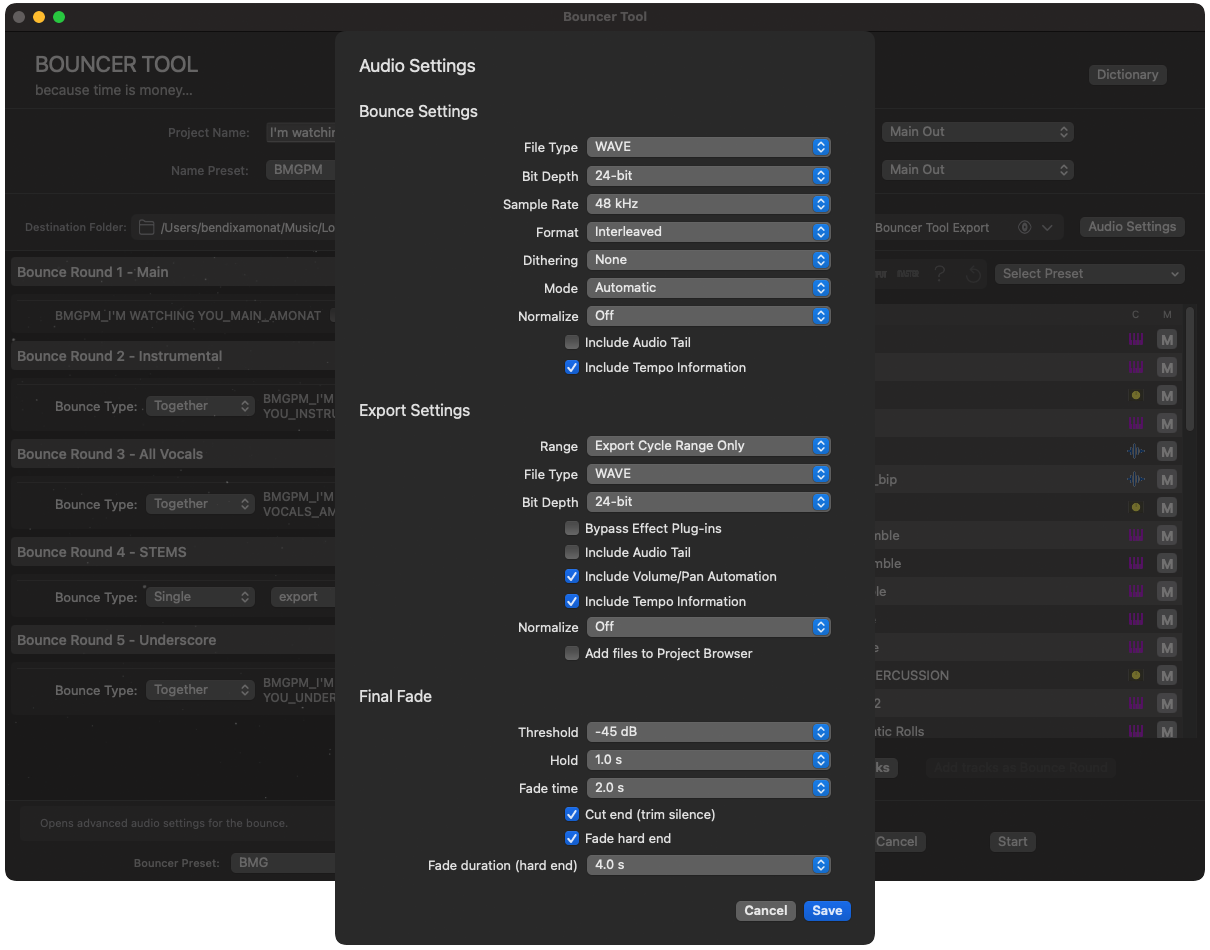
Task: Click the purple piano icon on the Rolls row
Action: pyautogui.click(x=1135, y=732)
